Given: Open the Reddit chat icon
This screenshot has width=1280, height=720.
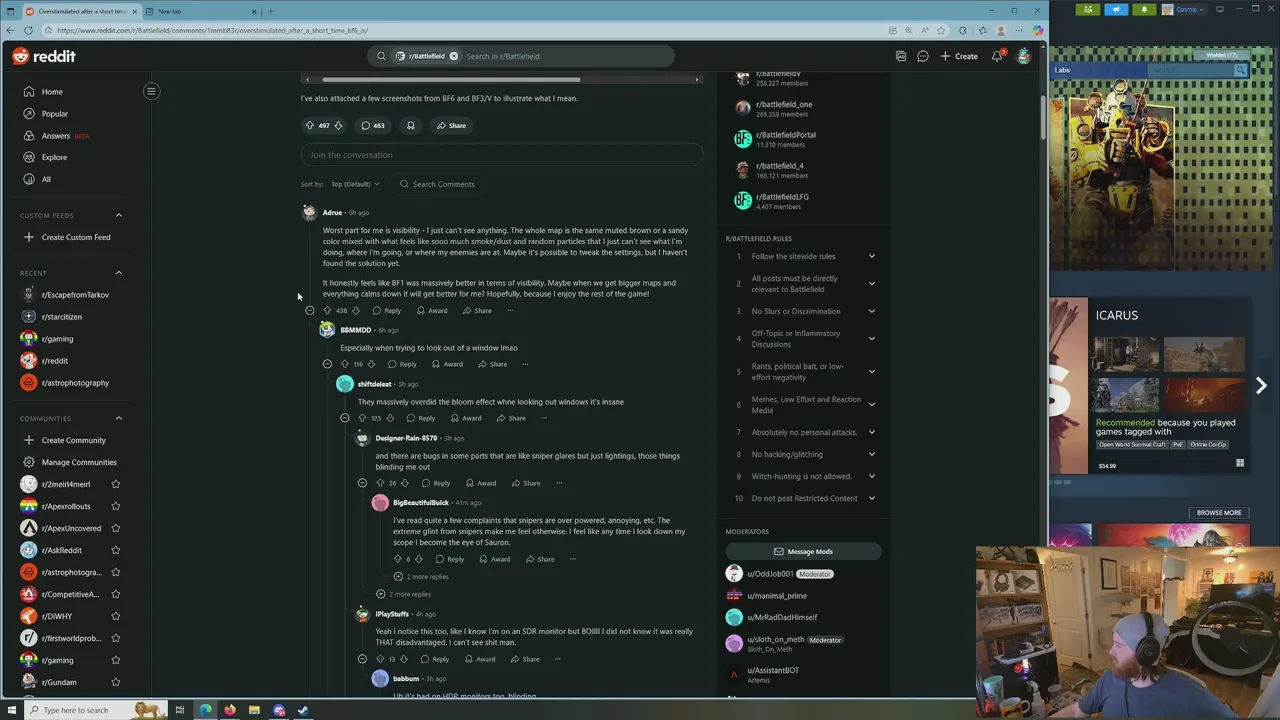Looking at the screenshot, I should [x=923, y=56].
